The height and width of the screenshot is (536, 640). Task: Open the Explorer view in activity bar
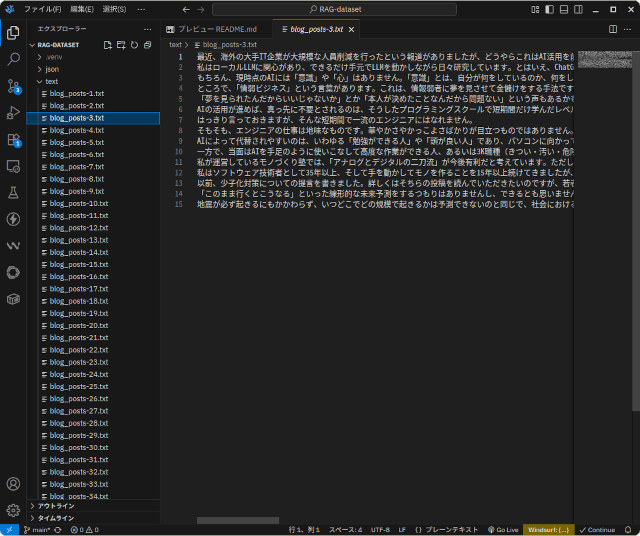[x=13, y=33]
